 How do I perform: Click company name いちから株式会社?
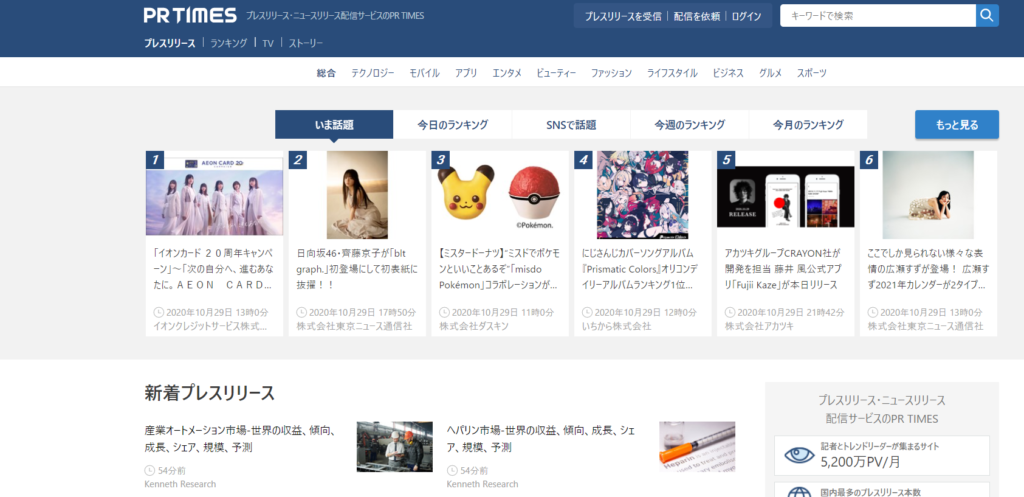pyautogui.click(x=616, y=325)
